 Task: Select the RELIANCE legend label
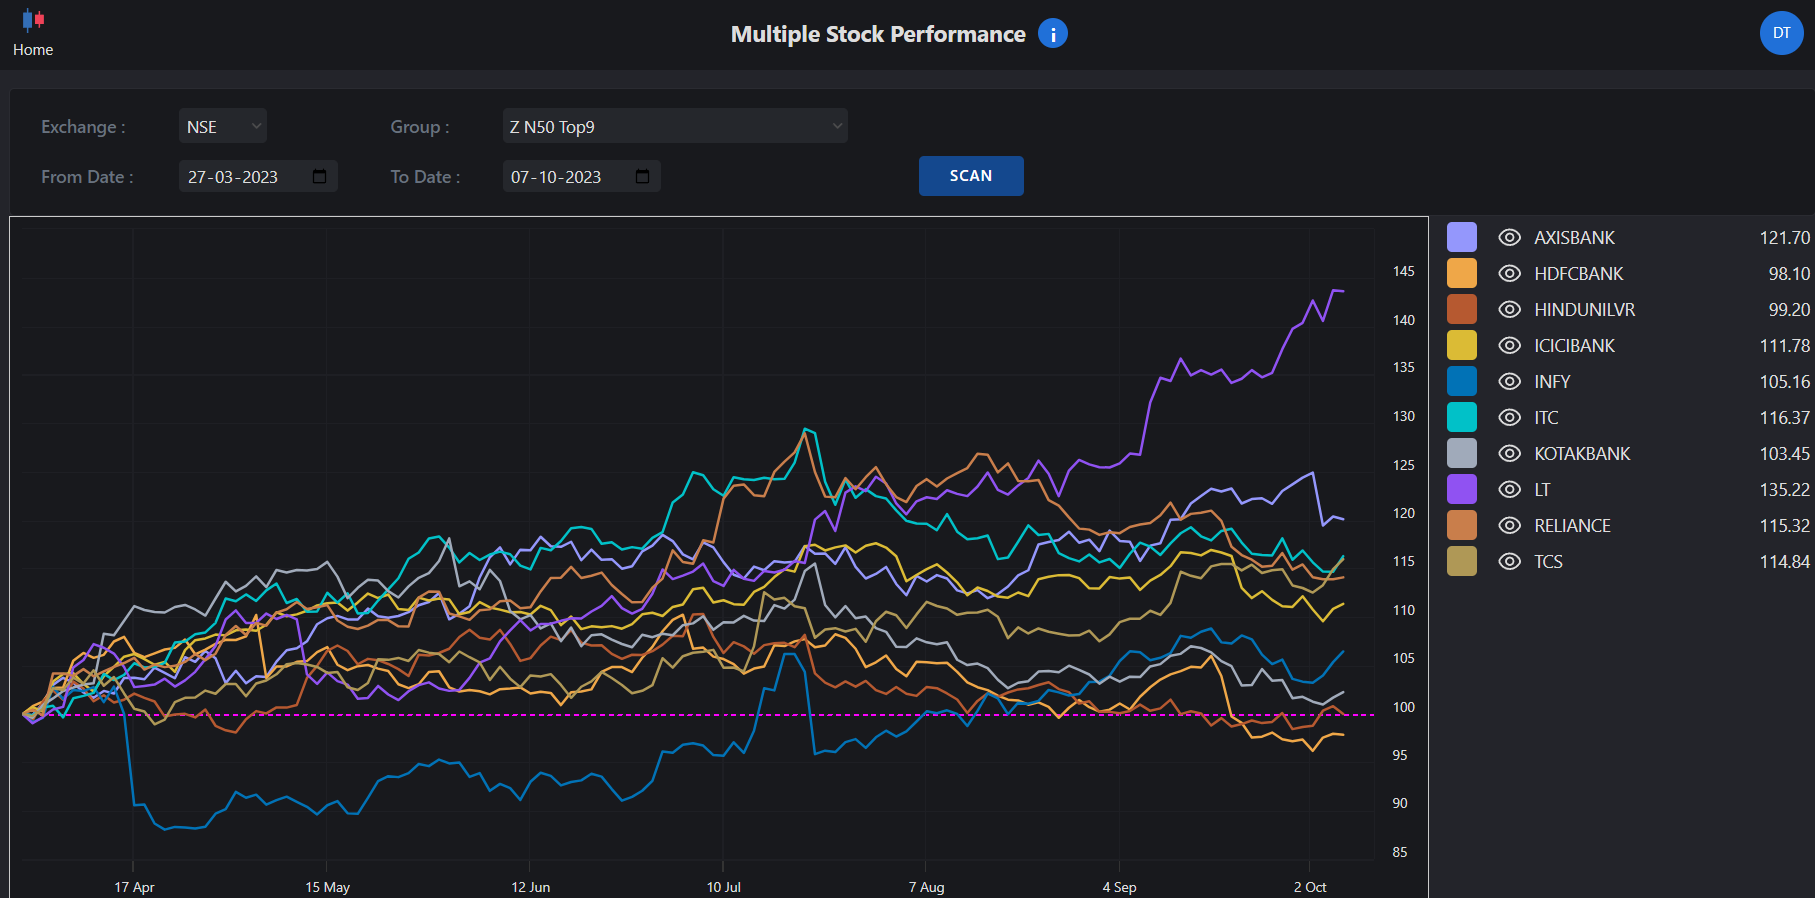coord(1572,526)
